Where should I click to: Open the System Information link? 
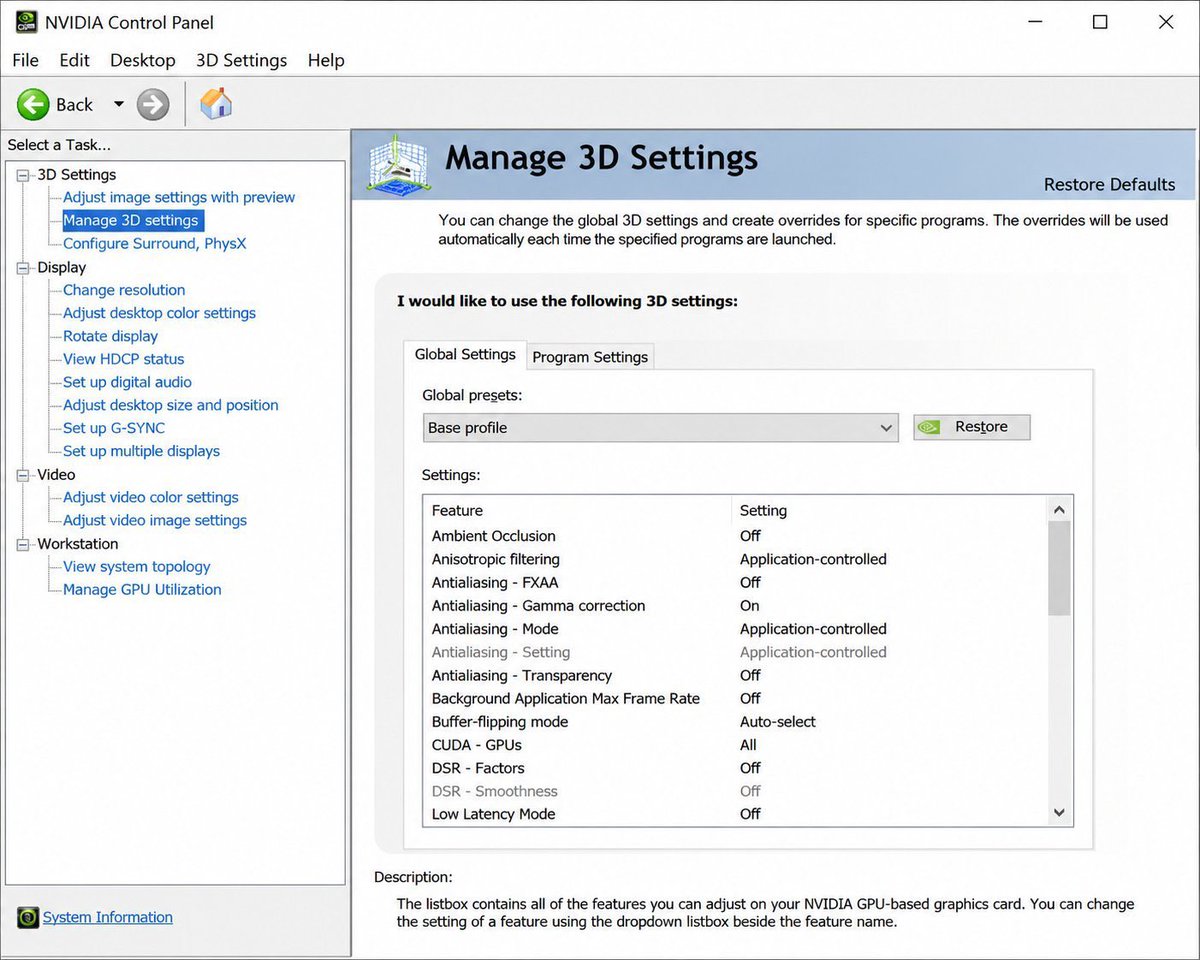108,917
